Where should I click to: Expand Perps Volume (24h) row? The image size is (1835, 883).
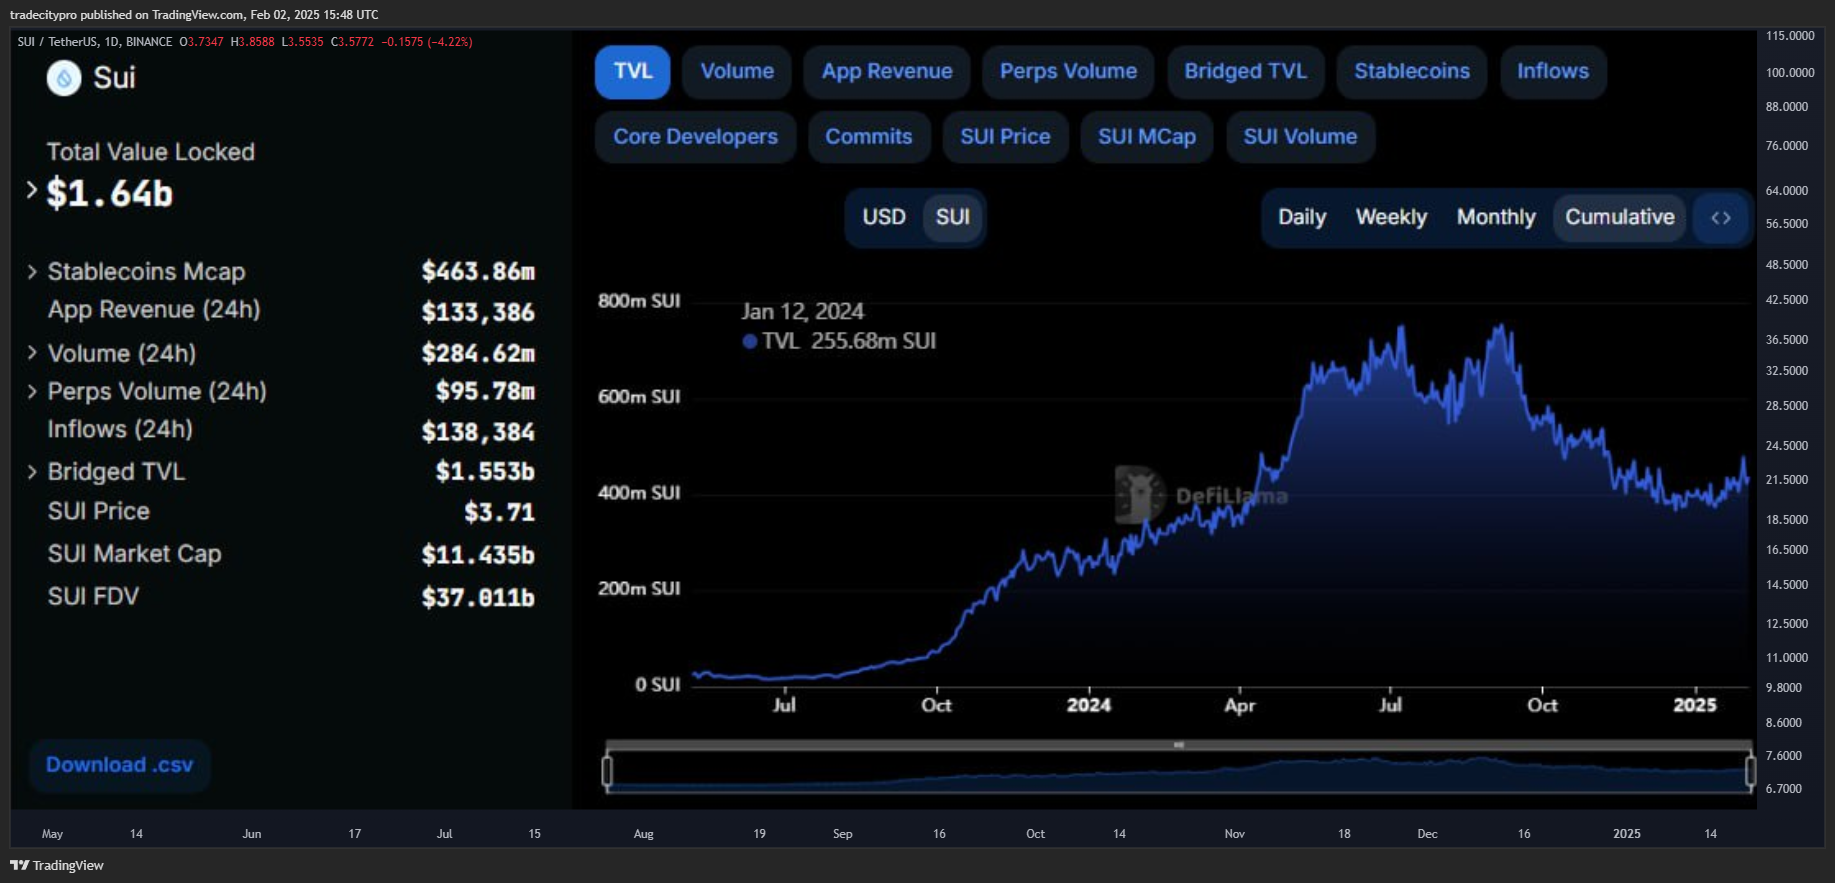pyautogui.click(x=32, y=391)
